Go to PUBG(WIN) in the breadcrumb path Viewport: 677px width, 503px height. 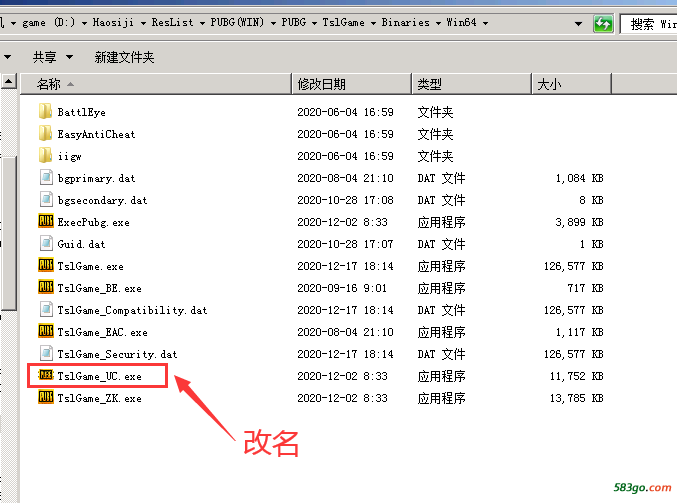237,22
